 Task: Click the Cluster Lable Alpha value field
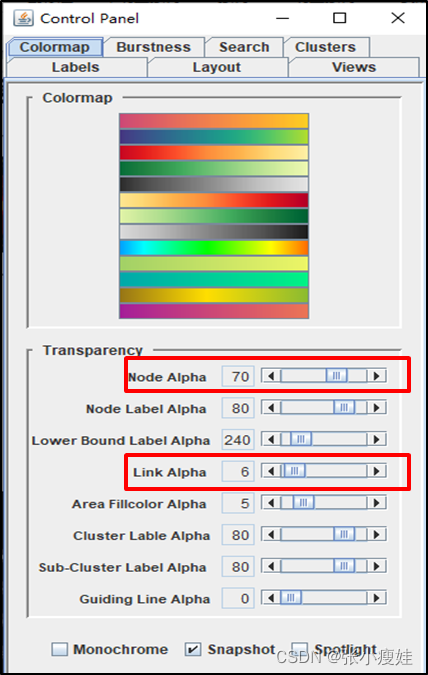pos(238,535)
